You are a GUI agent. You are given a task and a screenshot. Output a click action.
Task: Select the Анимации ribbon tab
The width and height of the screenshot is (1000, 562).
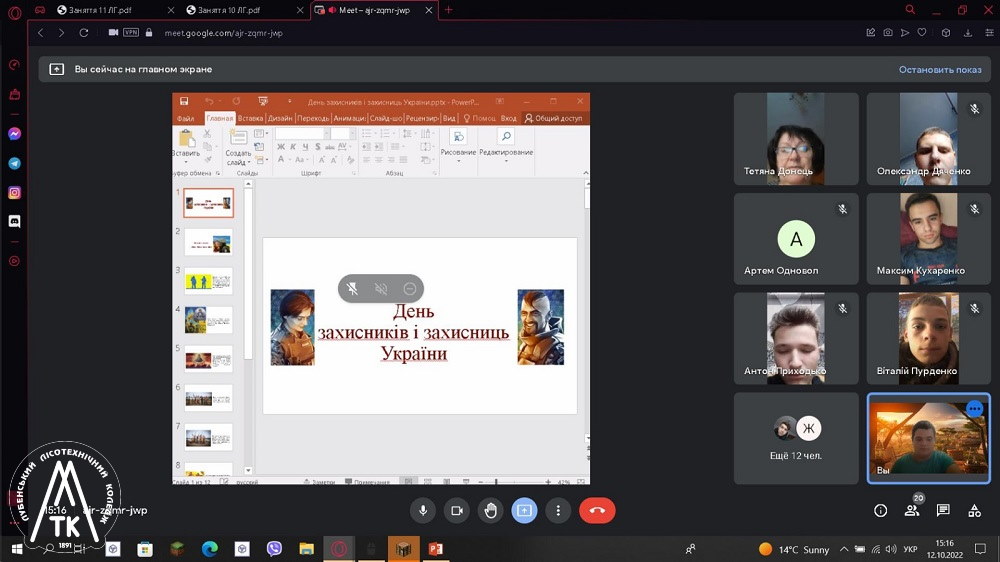point(349,119)
